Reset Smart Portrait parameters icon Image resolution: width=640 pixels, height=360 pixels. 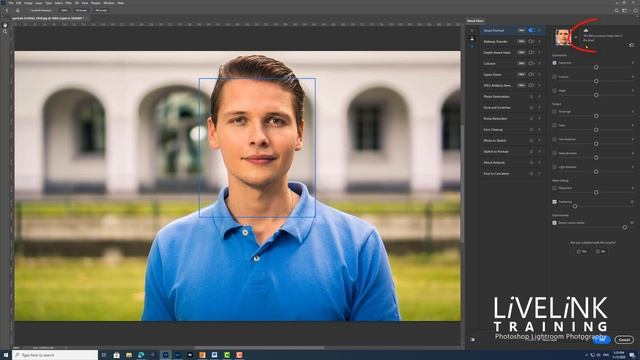point(631,45)
